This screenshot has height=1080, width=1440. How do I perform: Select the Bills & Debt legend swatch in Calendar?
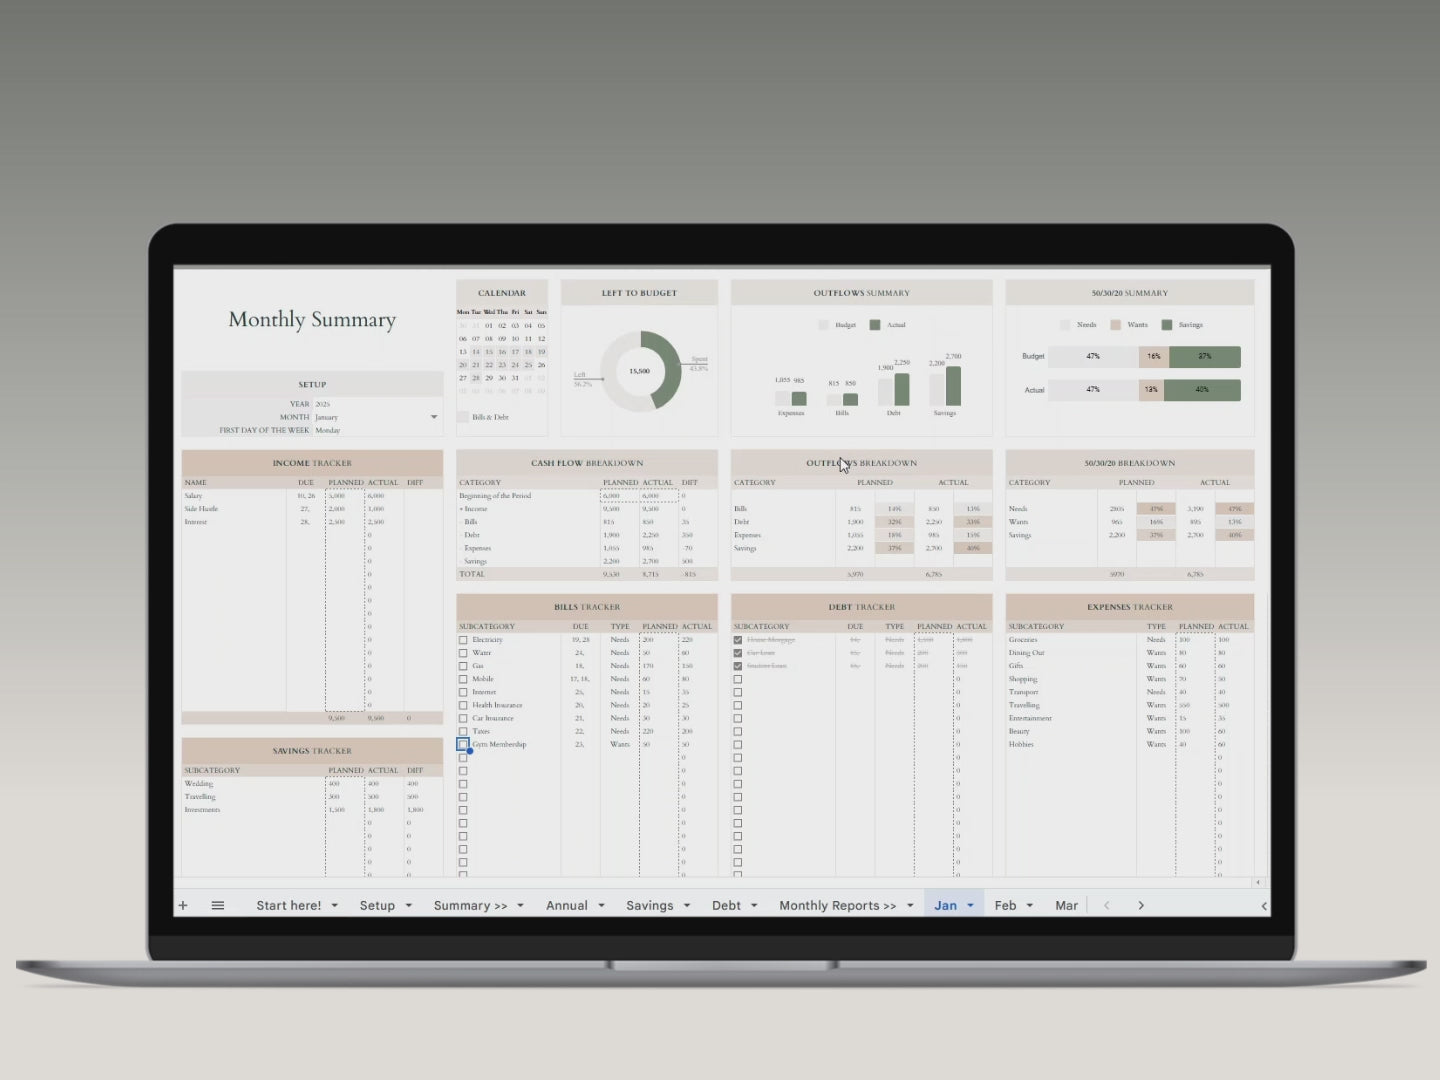coord(463,417)
